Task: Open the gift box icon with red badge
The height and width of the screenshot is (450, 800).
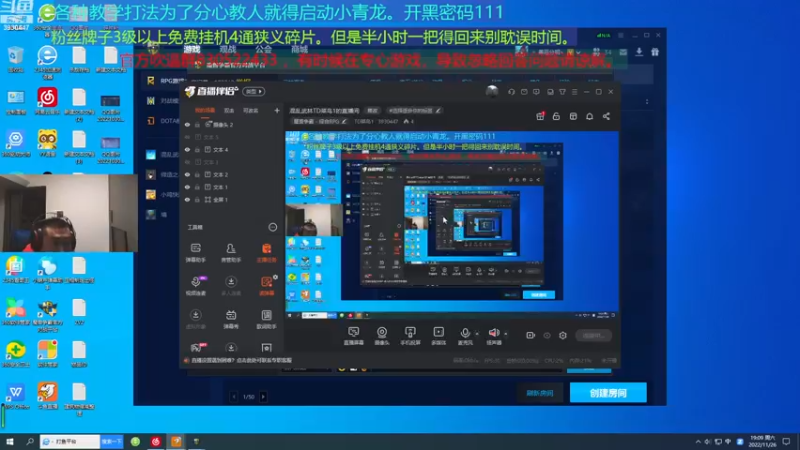Action: (x=540, y=116)
